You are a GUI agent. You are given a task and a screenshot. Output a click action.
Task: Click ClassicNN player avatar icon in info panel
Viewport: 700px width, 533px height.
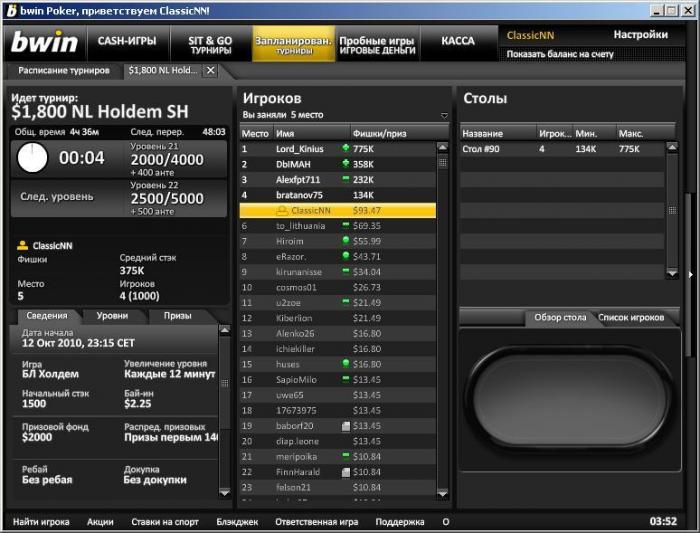[22, 245]
